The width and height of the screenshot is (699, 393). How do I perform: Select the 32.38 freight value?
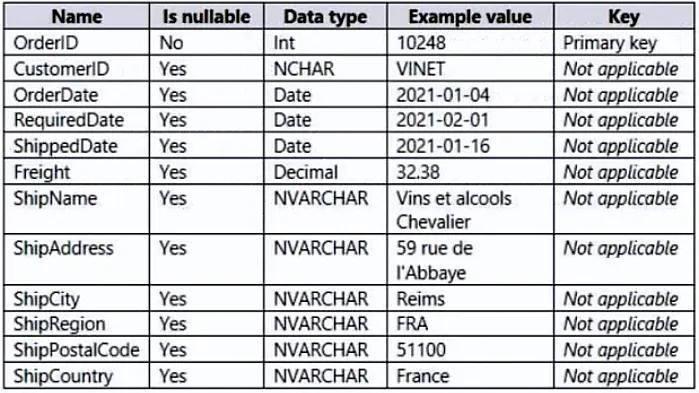418,172
